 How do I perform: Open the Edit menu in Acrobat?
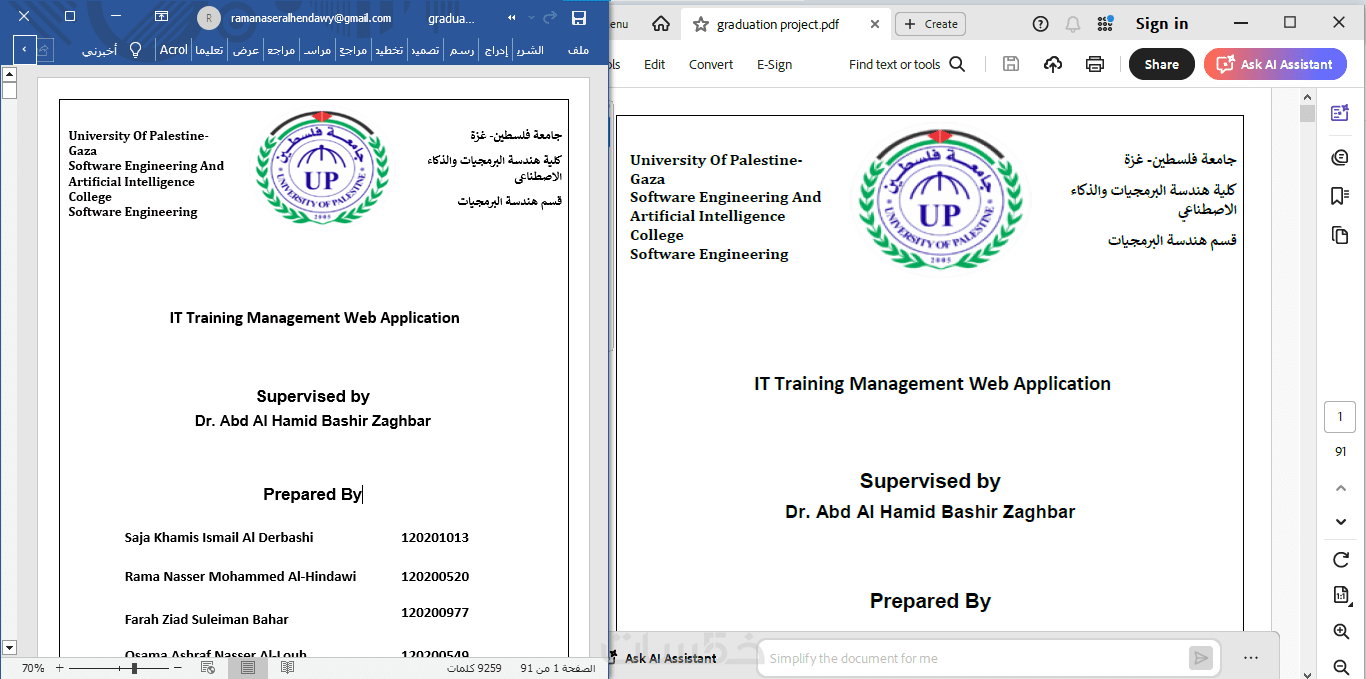[x=655, y=64]
